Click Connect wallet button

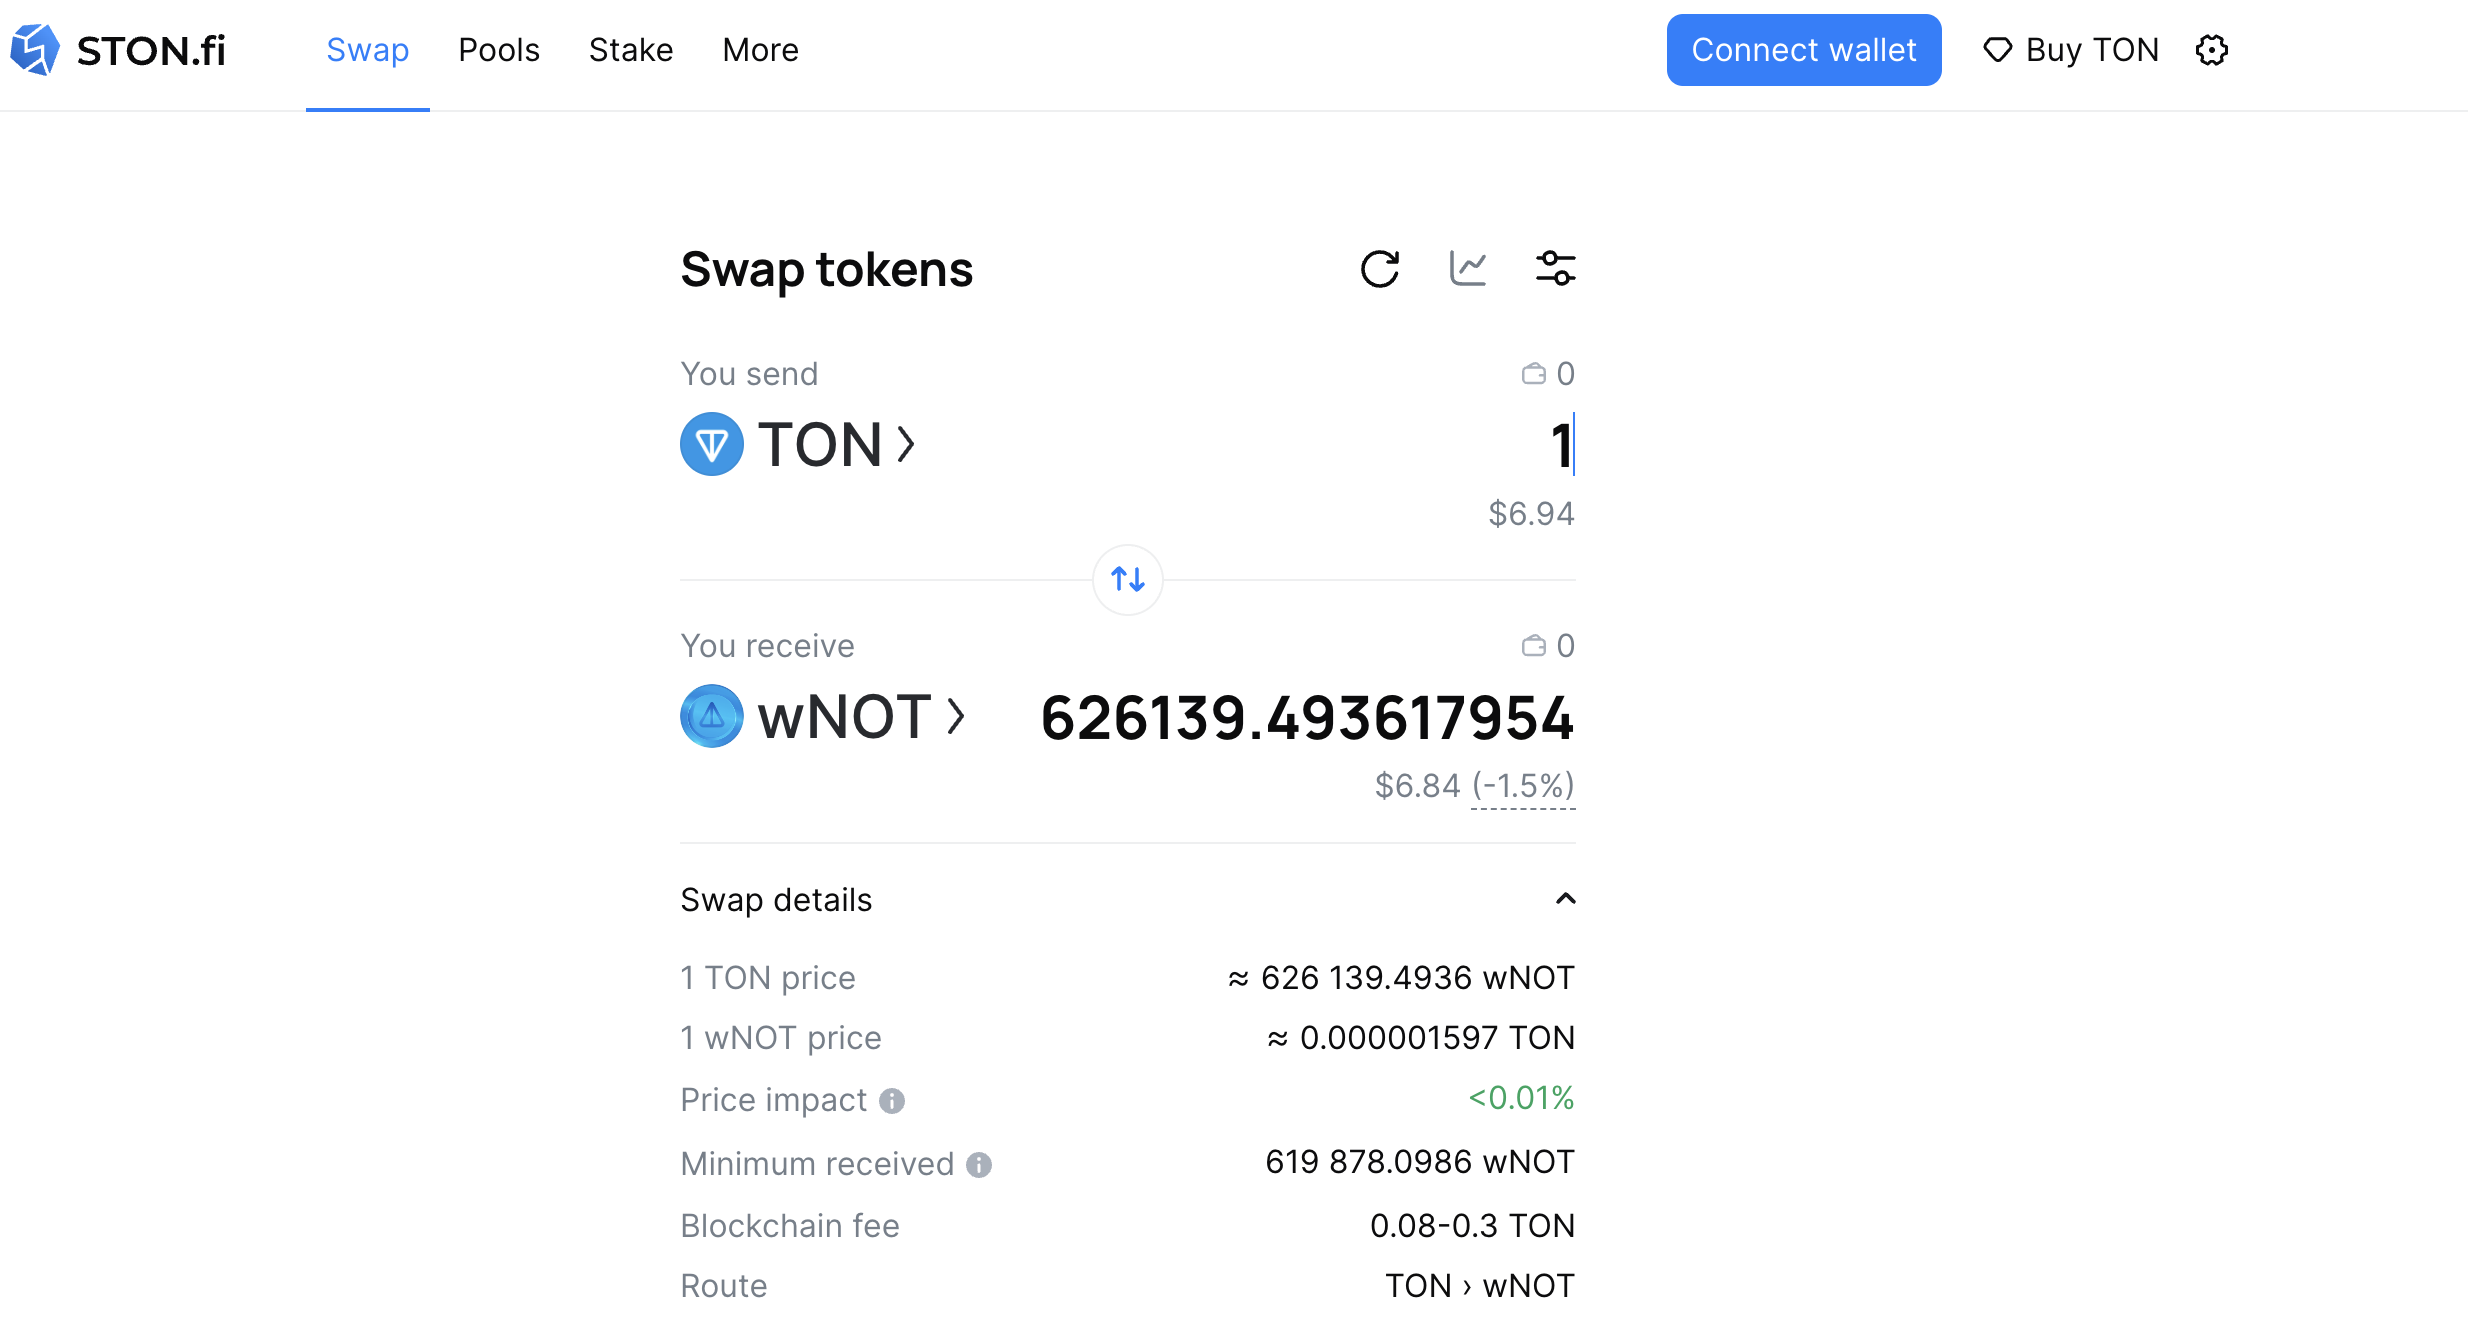coord(1804,50)
